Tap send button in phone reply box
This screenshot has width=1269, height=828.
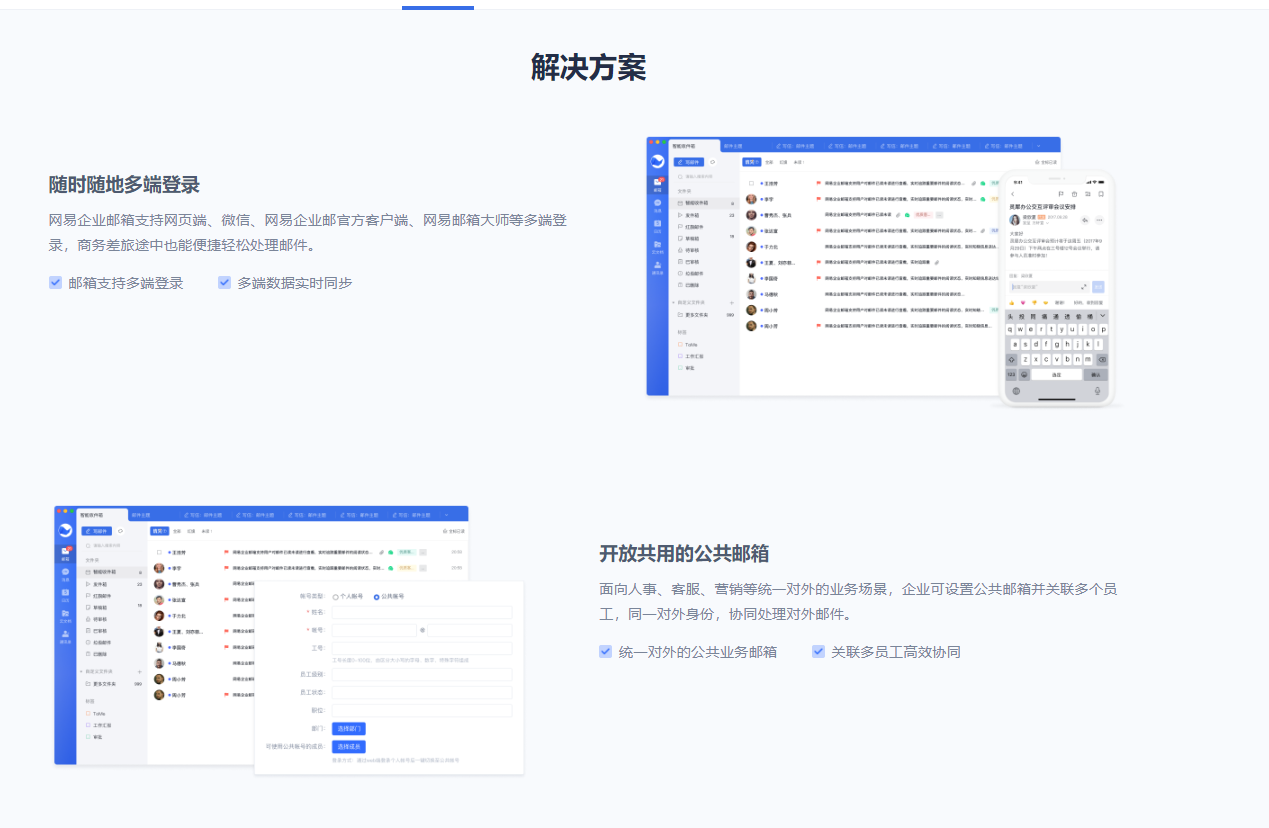tap(1098, 287)
